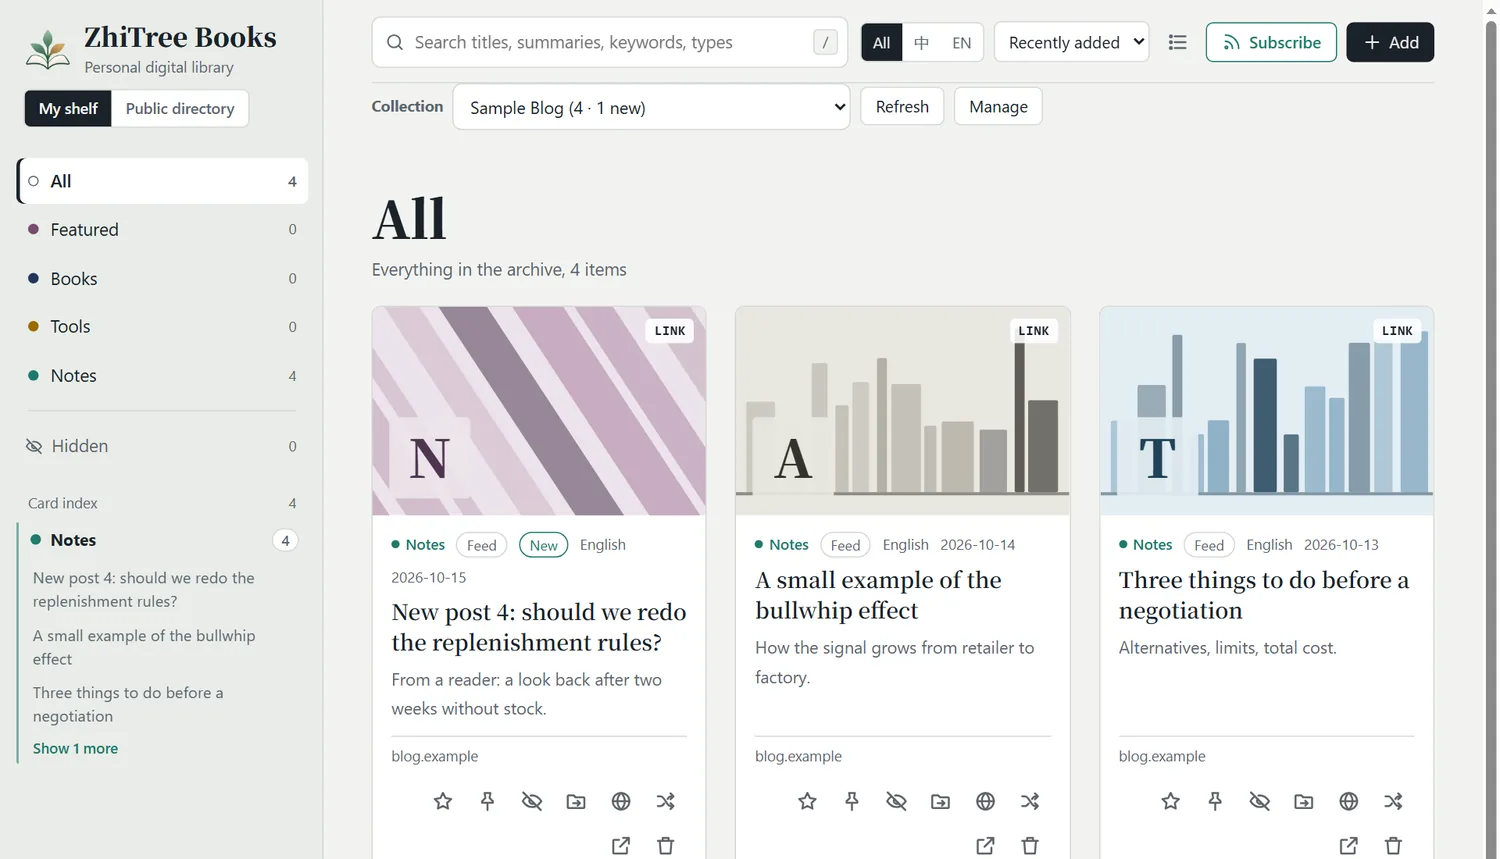Delete the 'New post 4' card
1500x859 pixels.
point(665,846)
